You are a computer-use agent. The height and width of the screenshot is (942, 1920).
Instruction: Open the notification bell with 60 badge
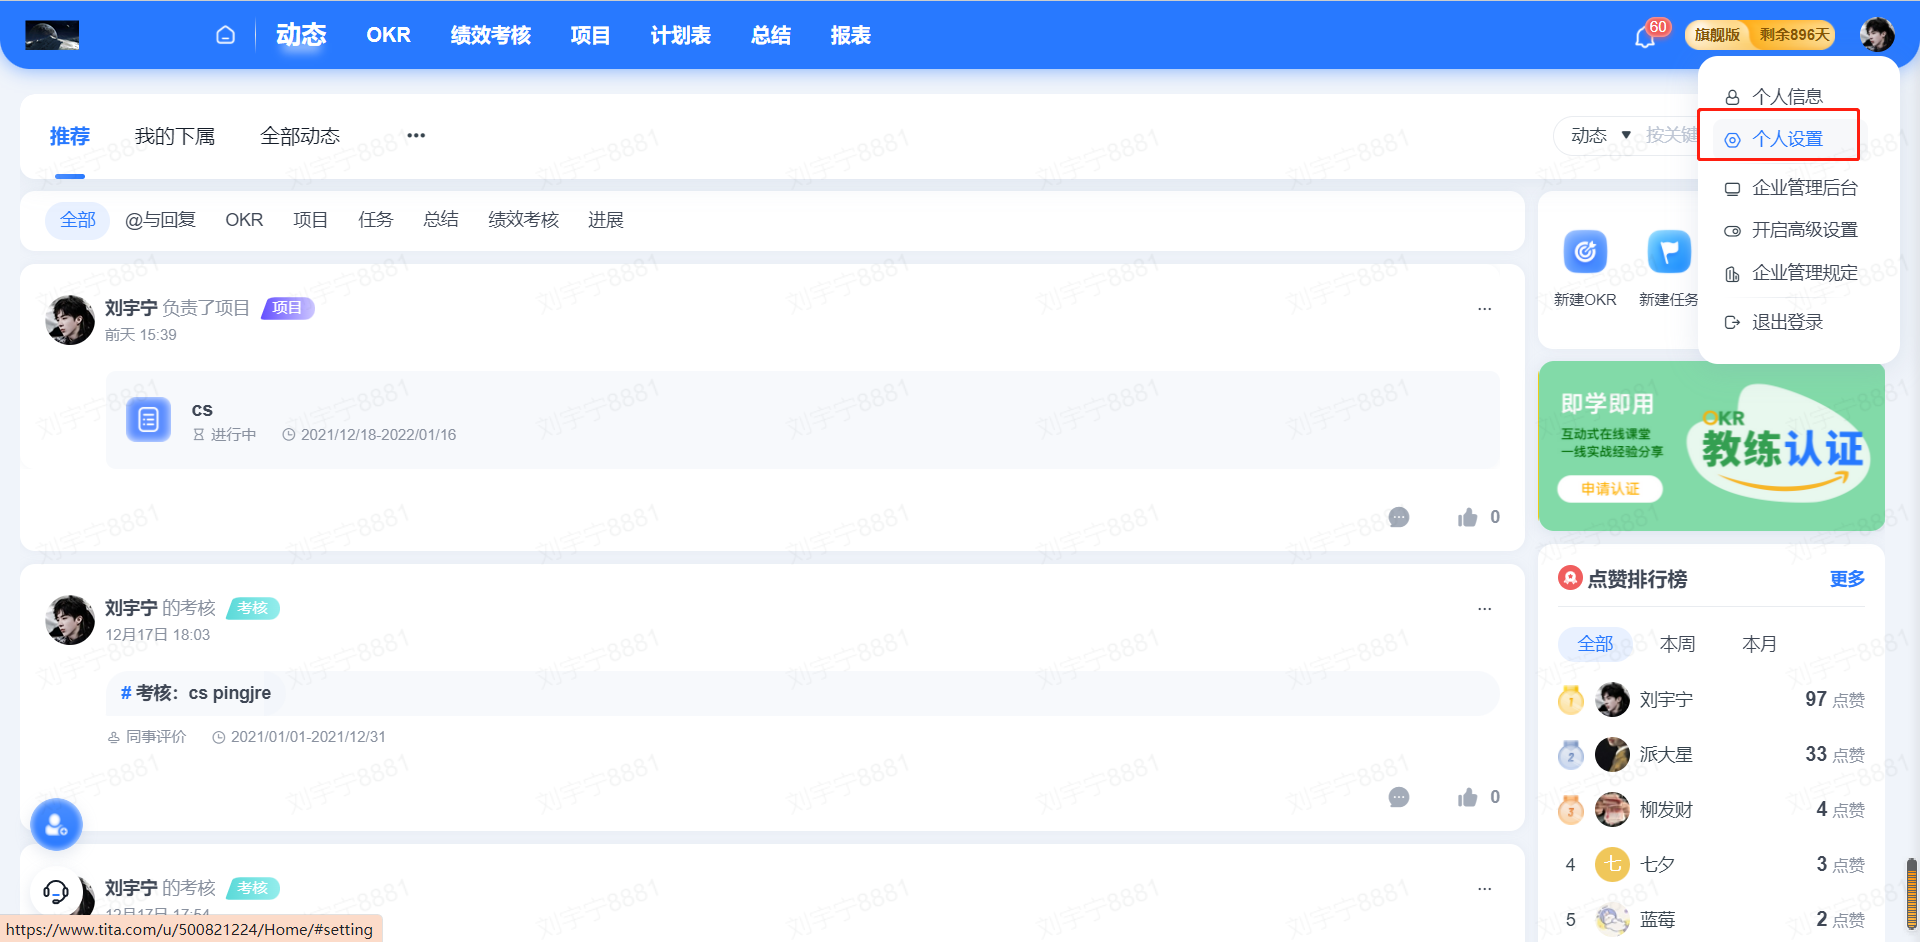(x=1644, y=37)
